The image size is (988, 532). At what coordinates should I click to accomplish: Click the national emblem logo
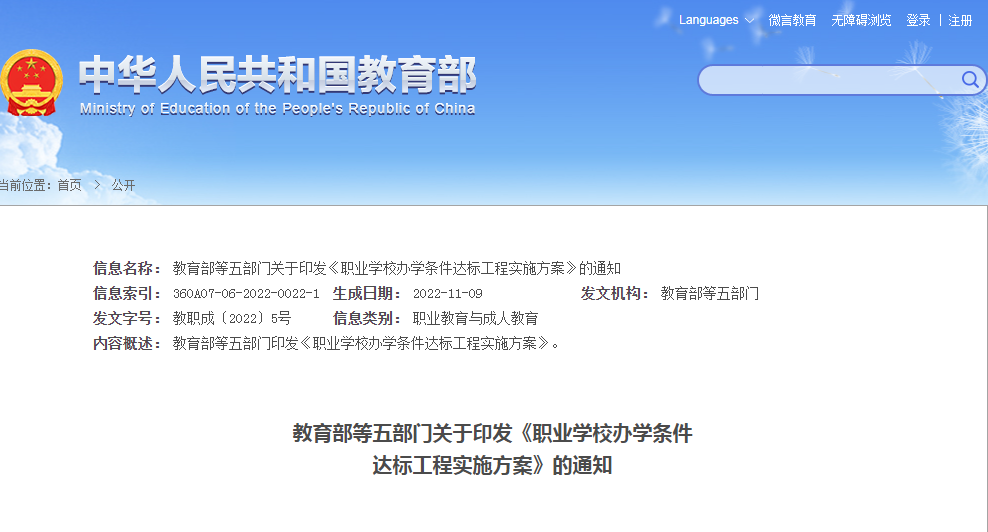(x=31, y=84)
